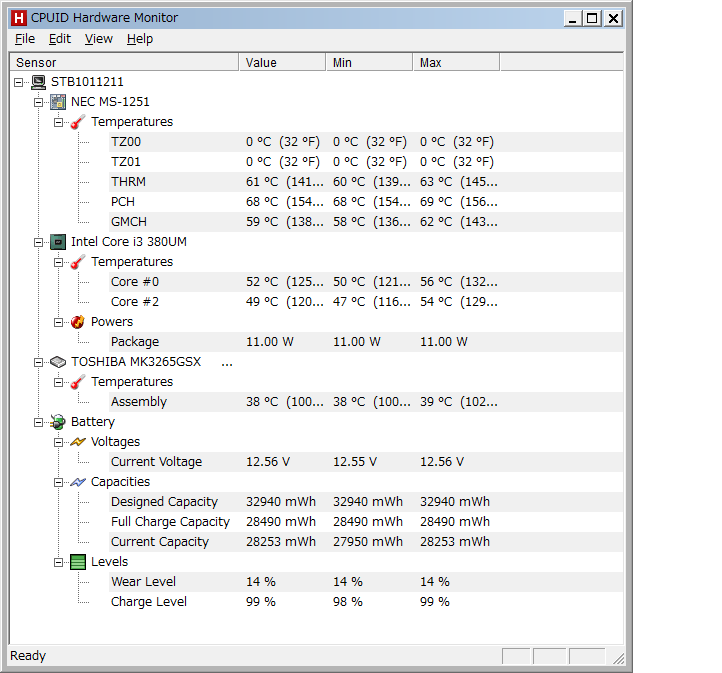Image resolution: width=722 pixels, height=673 pixels.
Task: Click the Voltages lightning icon
Action: pos(78,442)
